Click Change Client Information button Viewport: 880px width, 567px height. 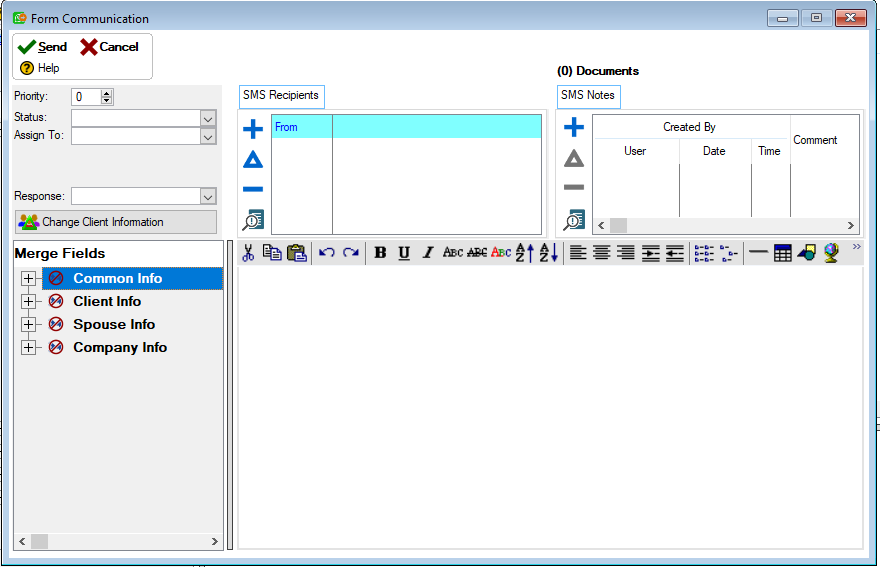click(x=115, y=222)
